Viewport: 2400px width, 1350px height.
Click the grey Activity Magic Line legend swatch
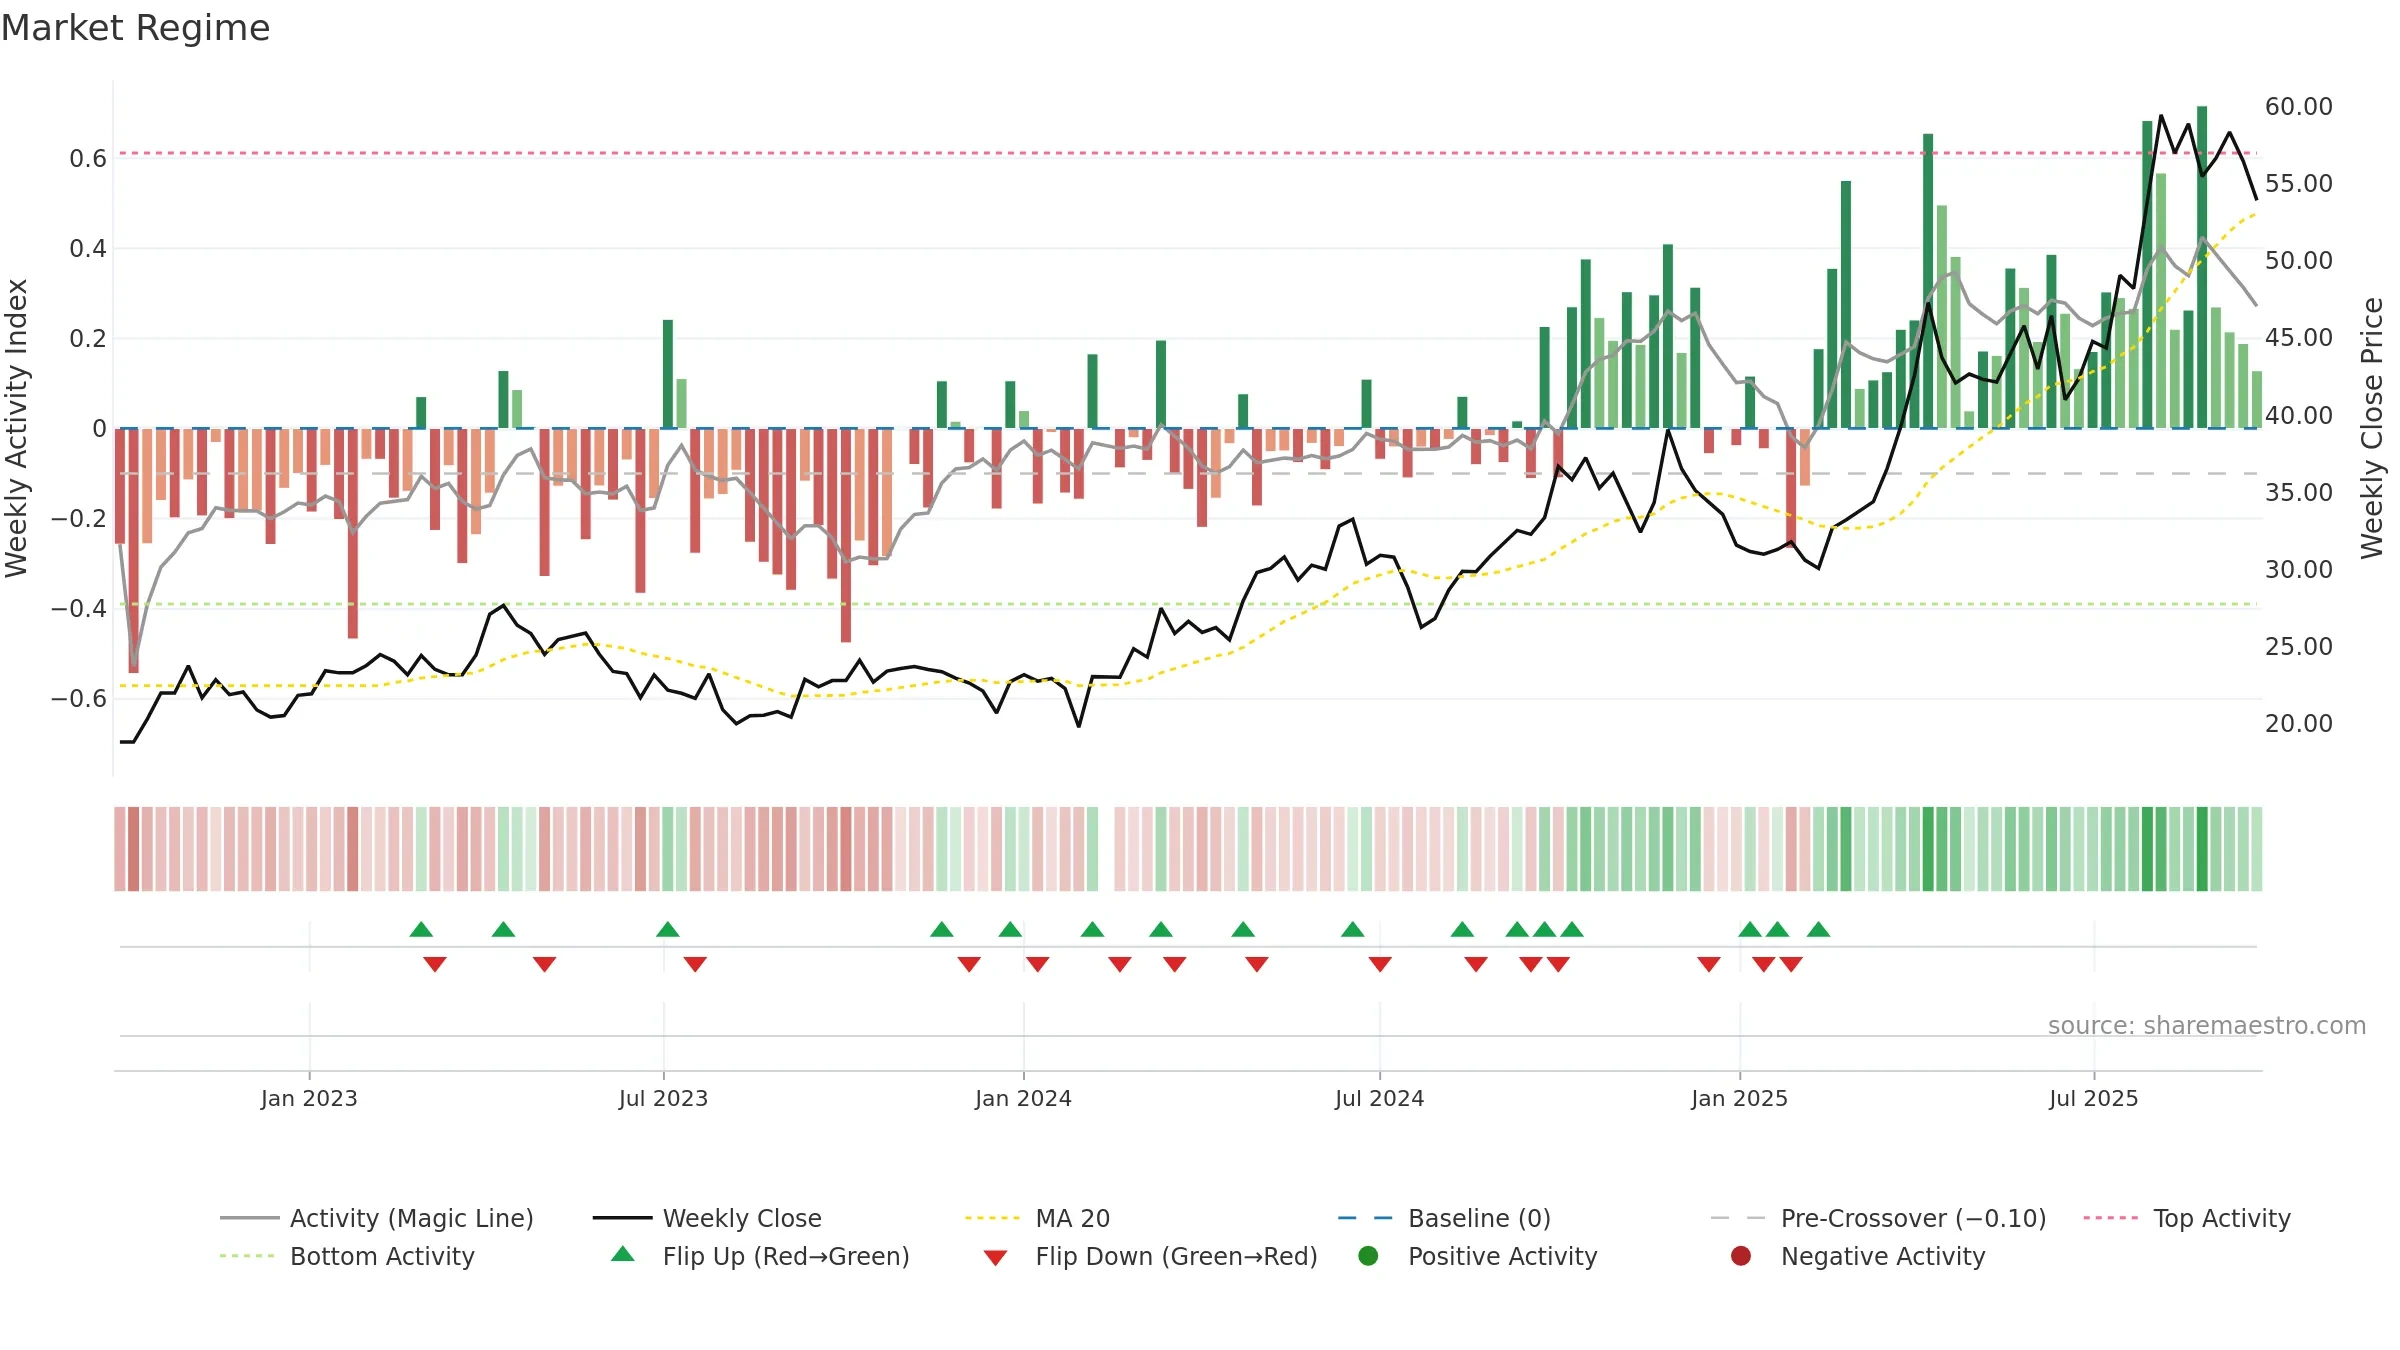click(x=249, y=1218)
